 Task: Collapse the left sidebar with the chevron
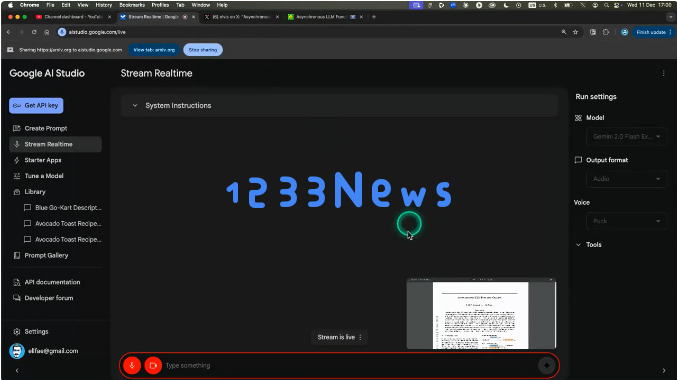(17, 370)
